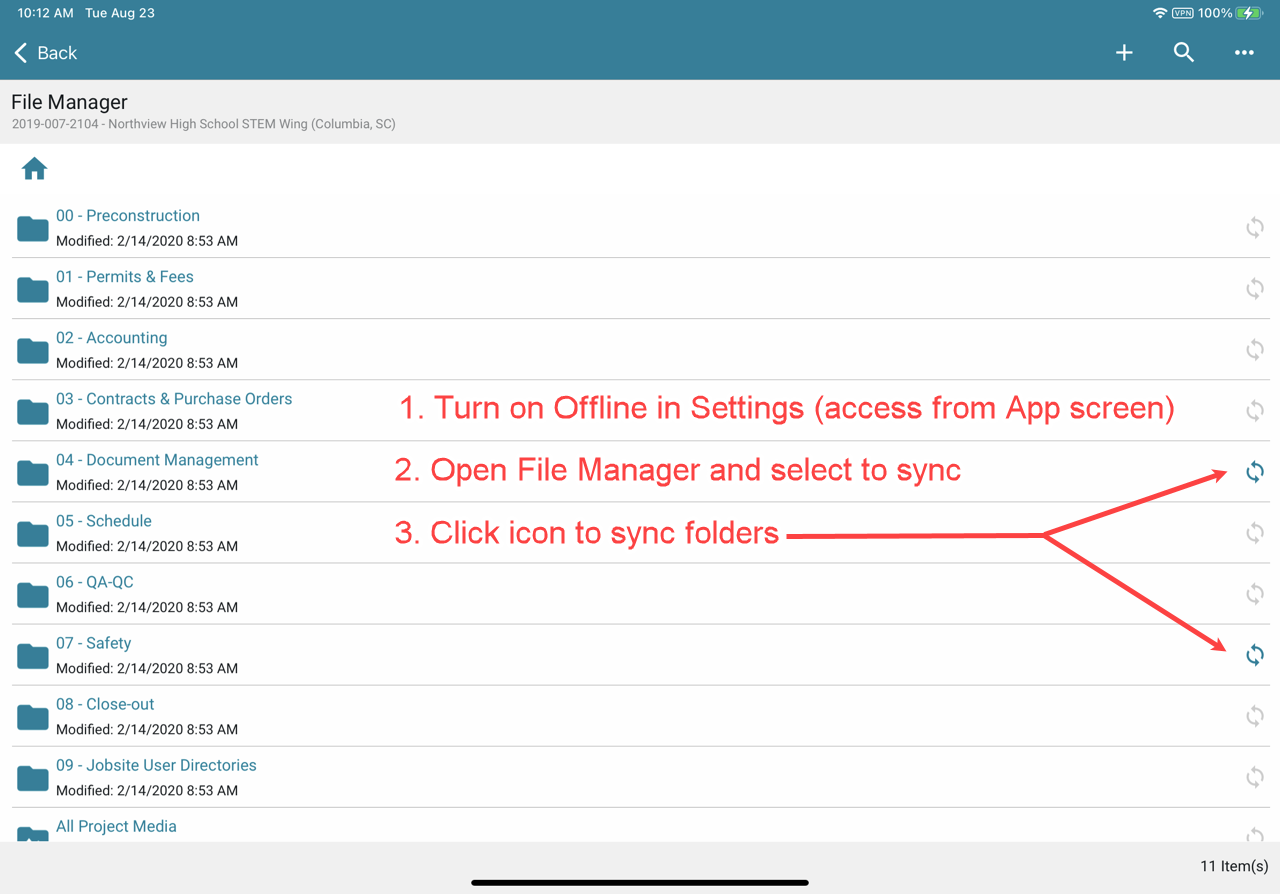1280x894 pixels.
Task: Click the 02 - Accounting folder icon
Action: [x=33, y=351]
